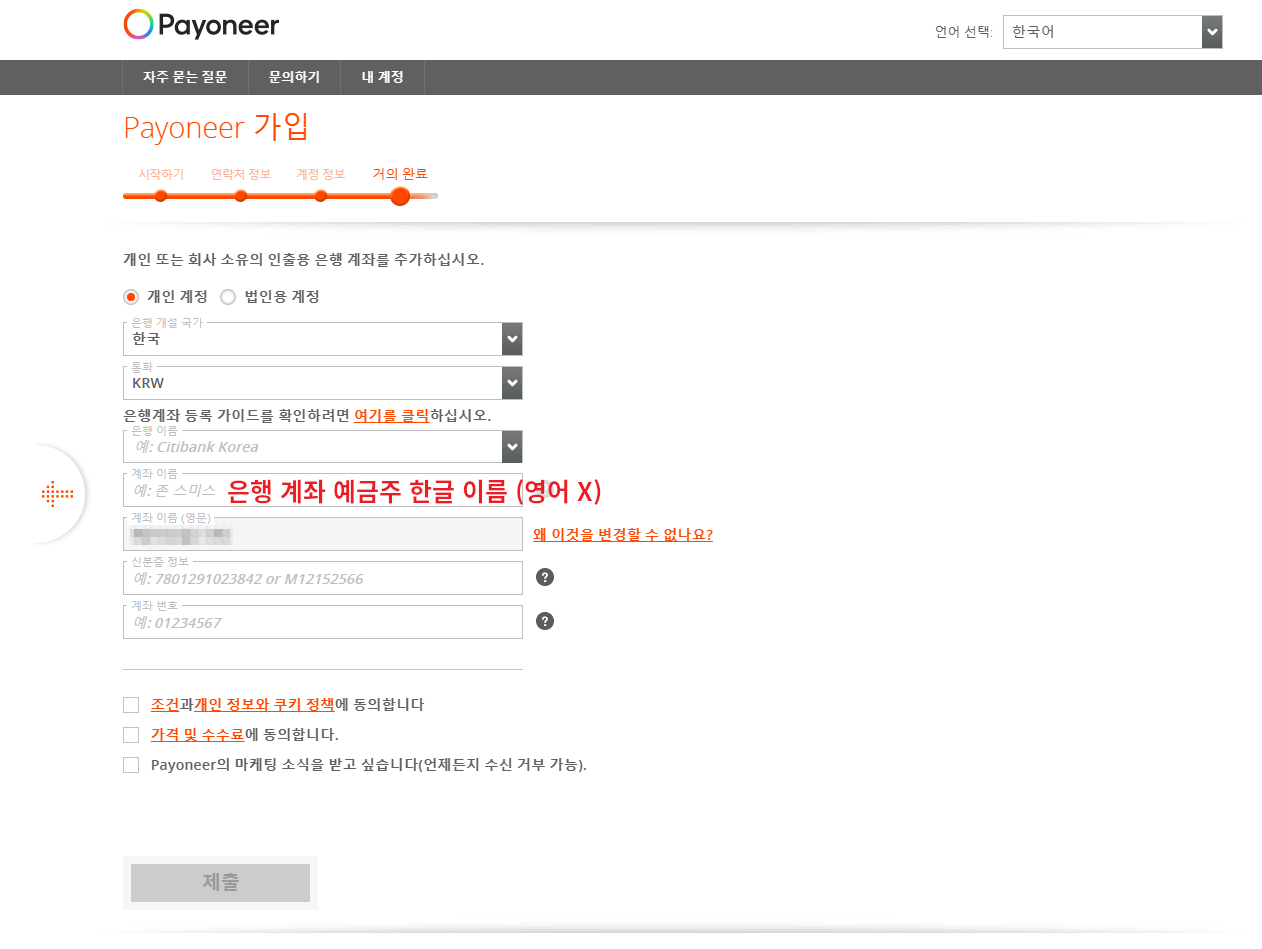Open the 여기를 클릭 guide link
The height and width of the screenshot is (949, 1262).
(x=392, y=415)
